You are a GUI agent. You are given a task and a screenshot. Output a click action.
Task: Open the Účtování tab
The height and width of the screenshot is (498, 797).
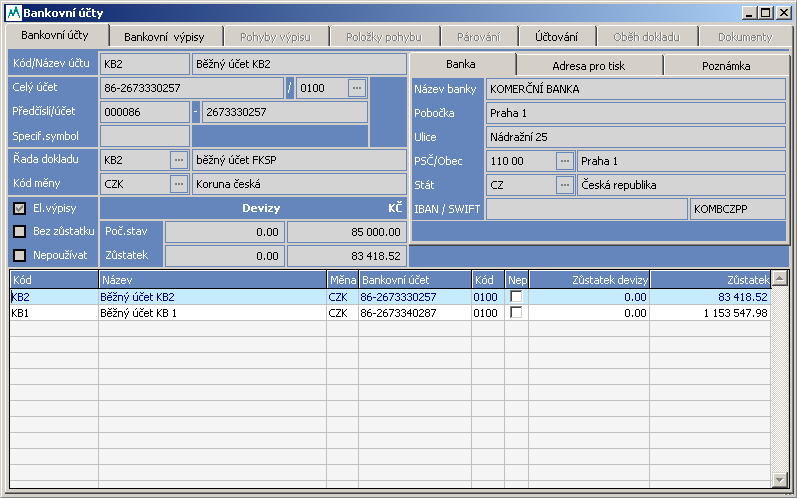[556, 37]
